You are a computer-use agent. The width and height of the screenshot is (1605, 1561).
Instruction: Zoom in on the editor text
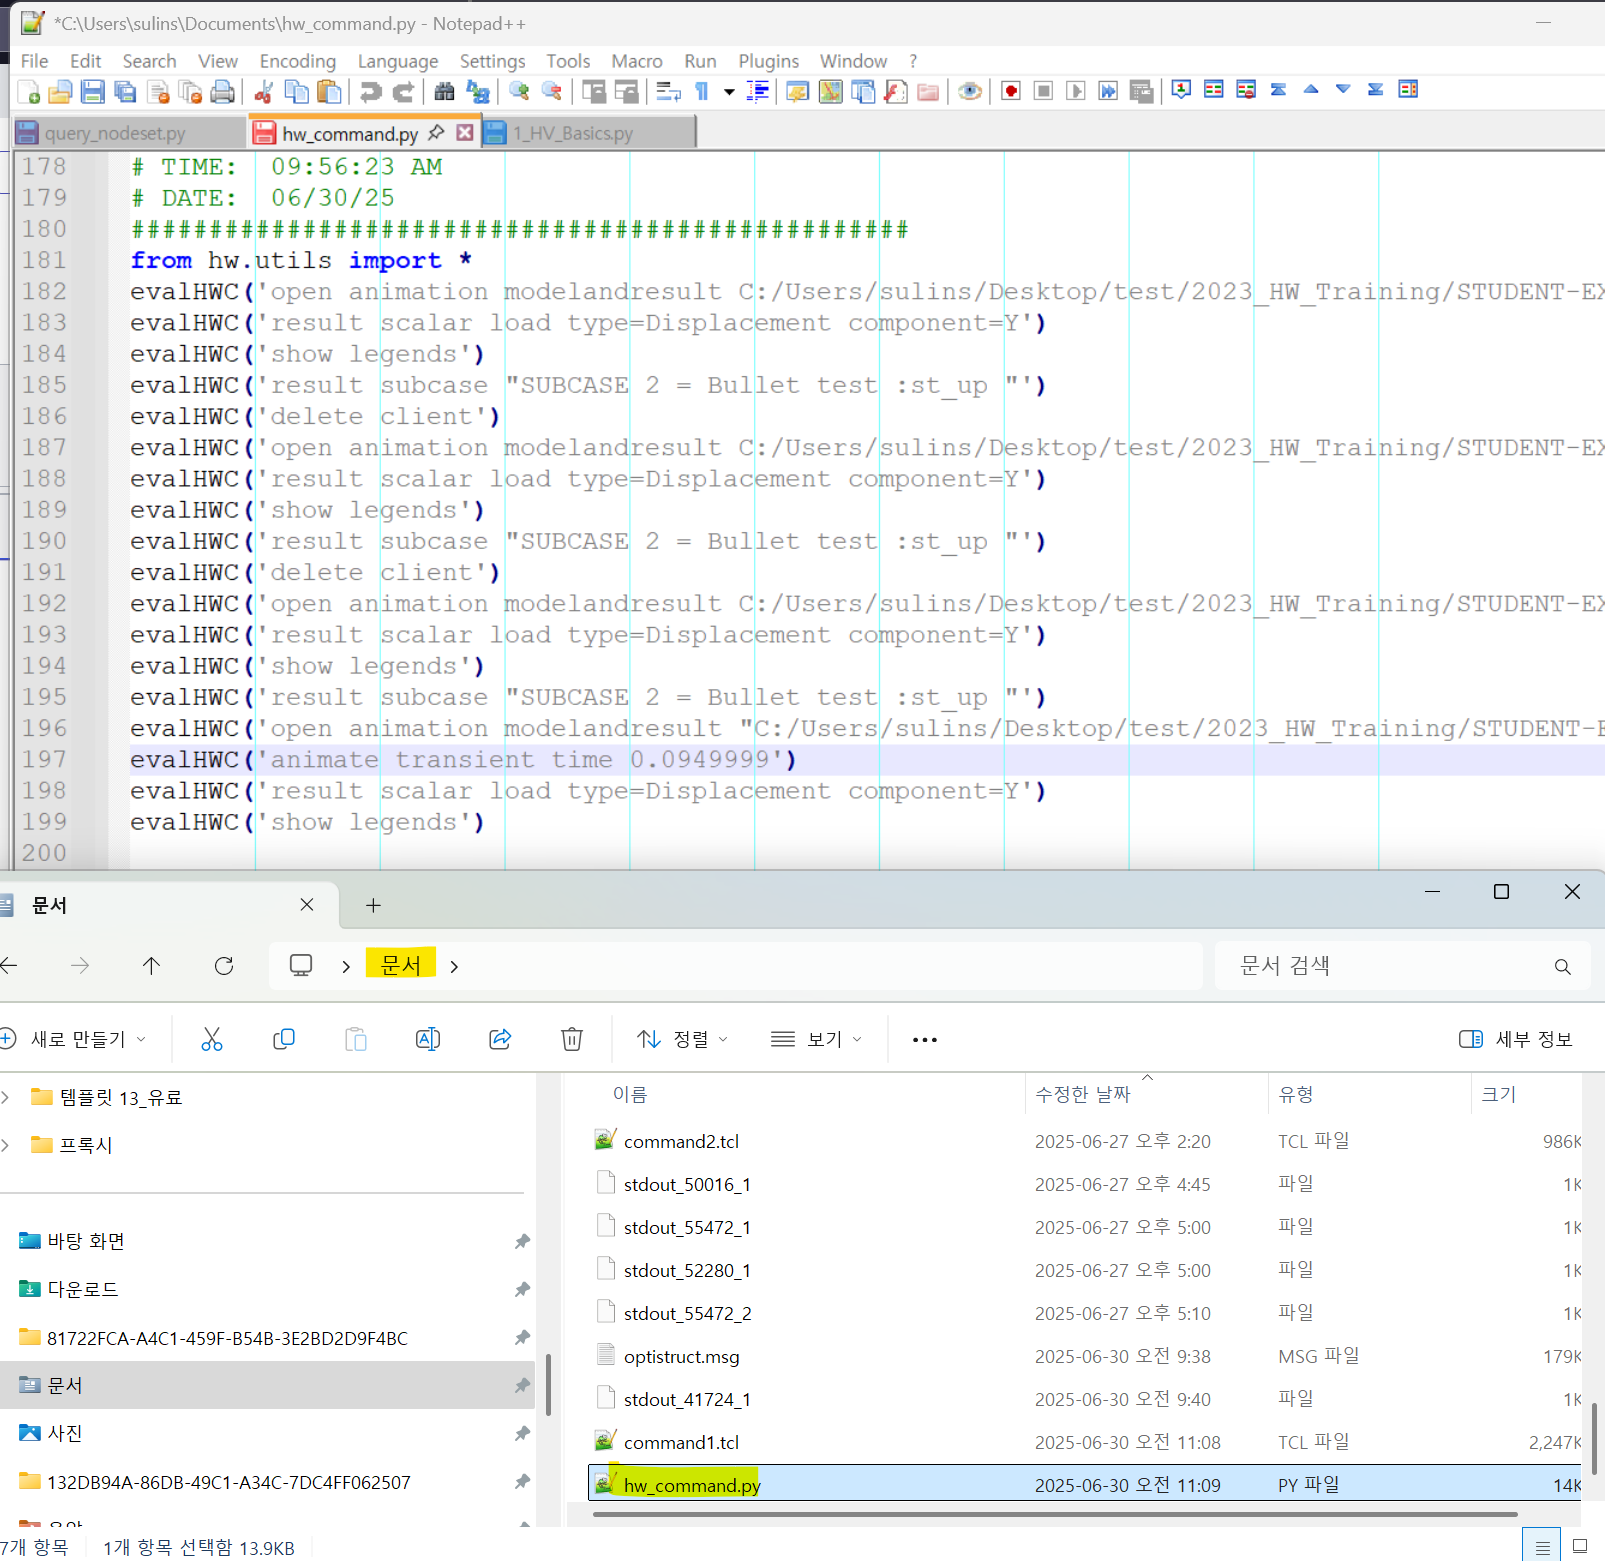pos(519,92)
